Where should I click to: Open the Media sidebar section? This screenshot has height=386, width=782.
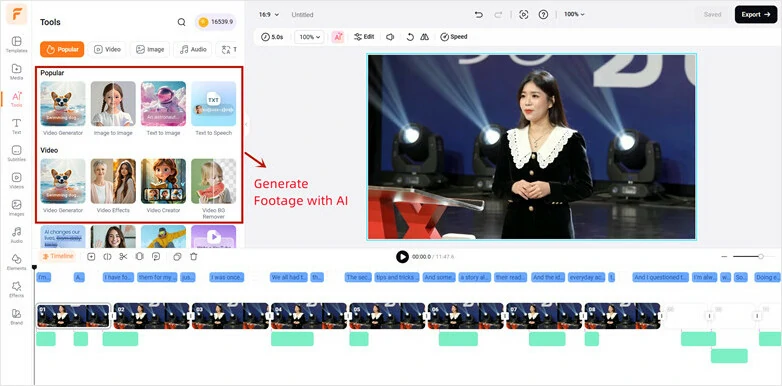click(x=16, y=72)
